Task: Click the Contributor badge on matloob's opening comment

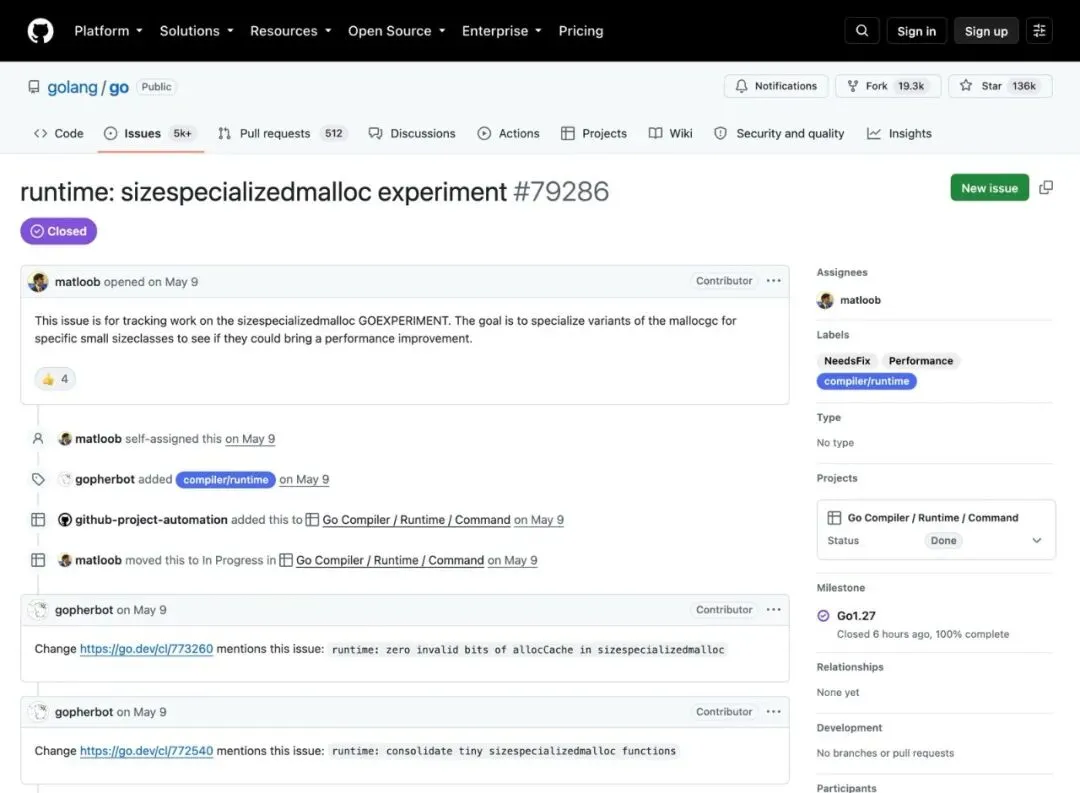Action: pos(724,281)
